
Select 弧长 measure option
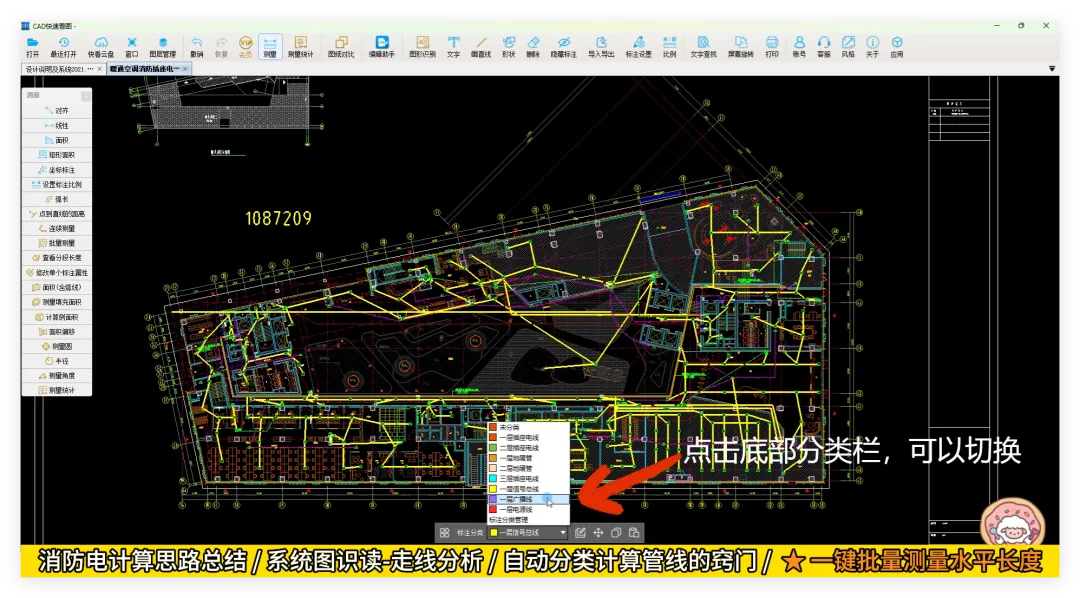pos(56,199)
